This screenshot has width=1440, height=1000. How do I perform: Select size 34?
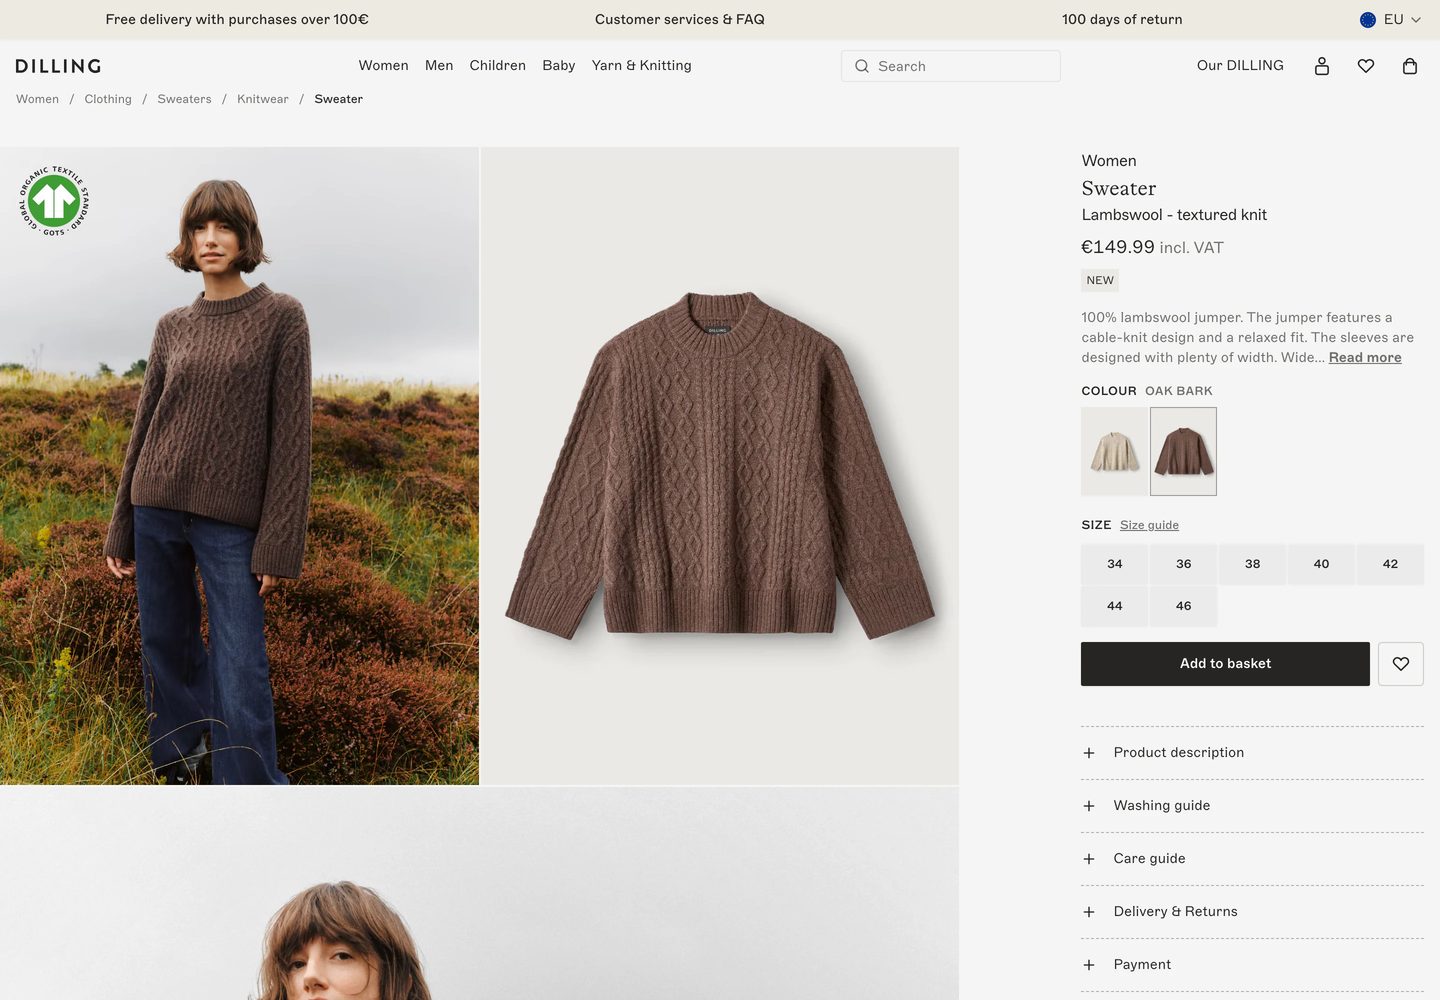[1115, 564]
